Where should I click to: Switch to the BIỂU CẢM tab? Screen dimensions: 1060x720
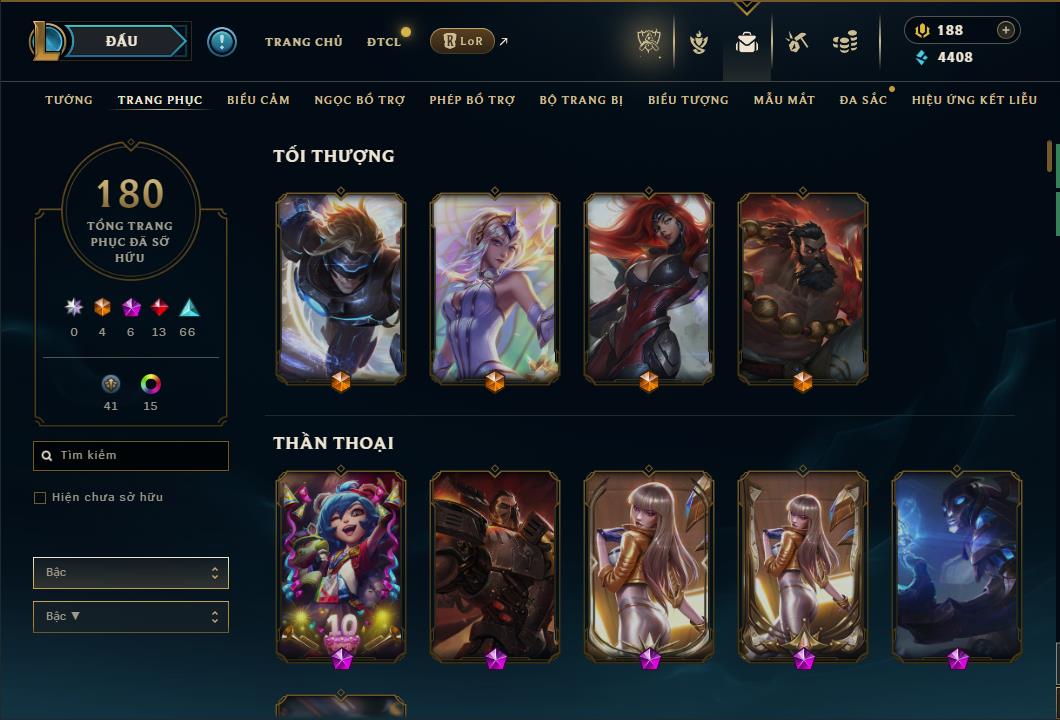click(258, 100)
